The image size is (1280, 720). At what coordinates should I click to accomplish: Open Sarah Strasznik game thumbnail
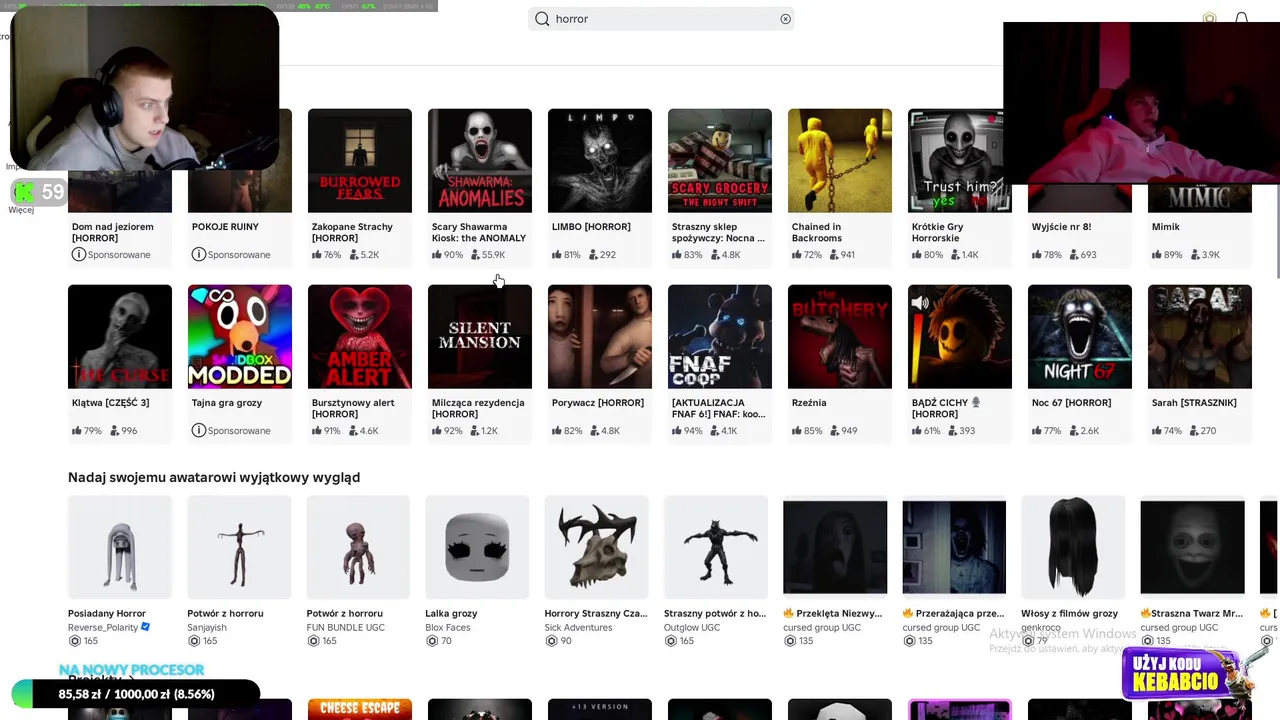point(1200,337)
